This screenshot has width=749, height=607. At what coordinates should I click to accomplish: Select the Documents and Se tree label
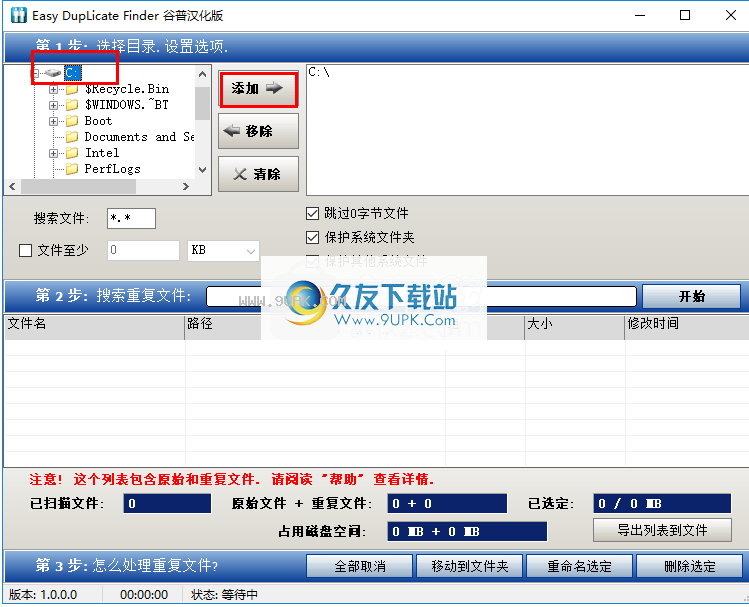coord(139,137)
